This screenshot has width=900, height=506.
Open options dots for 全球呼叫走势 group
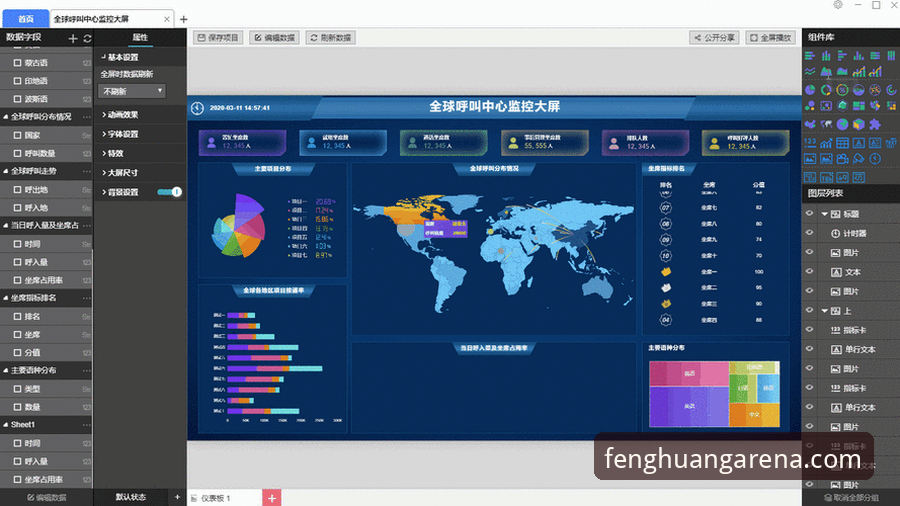tap(87, 171)
